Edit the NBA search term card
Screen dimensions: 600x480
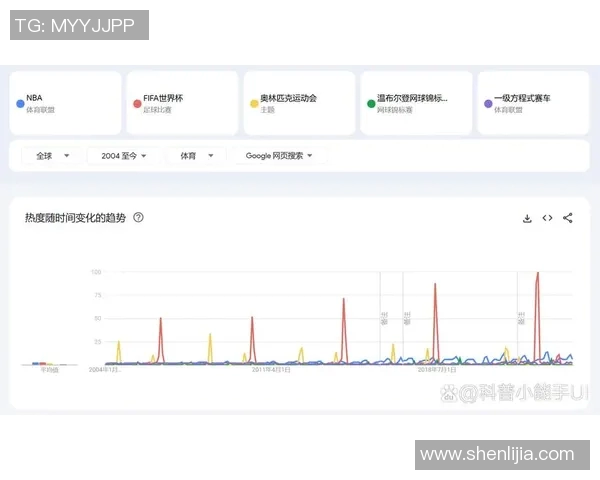[65, 103]
